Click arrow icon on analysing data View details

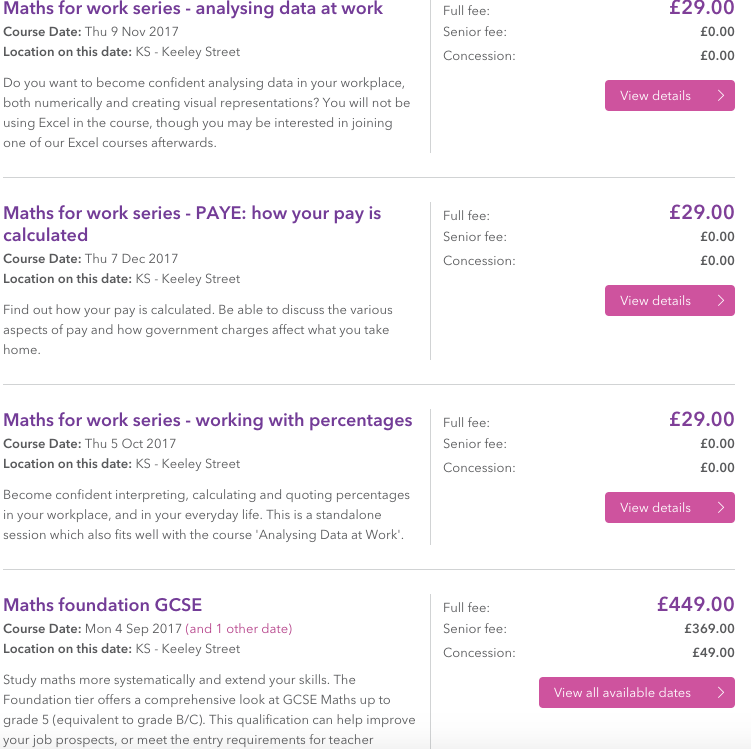click(x=721, y=96)
